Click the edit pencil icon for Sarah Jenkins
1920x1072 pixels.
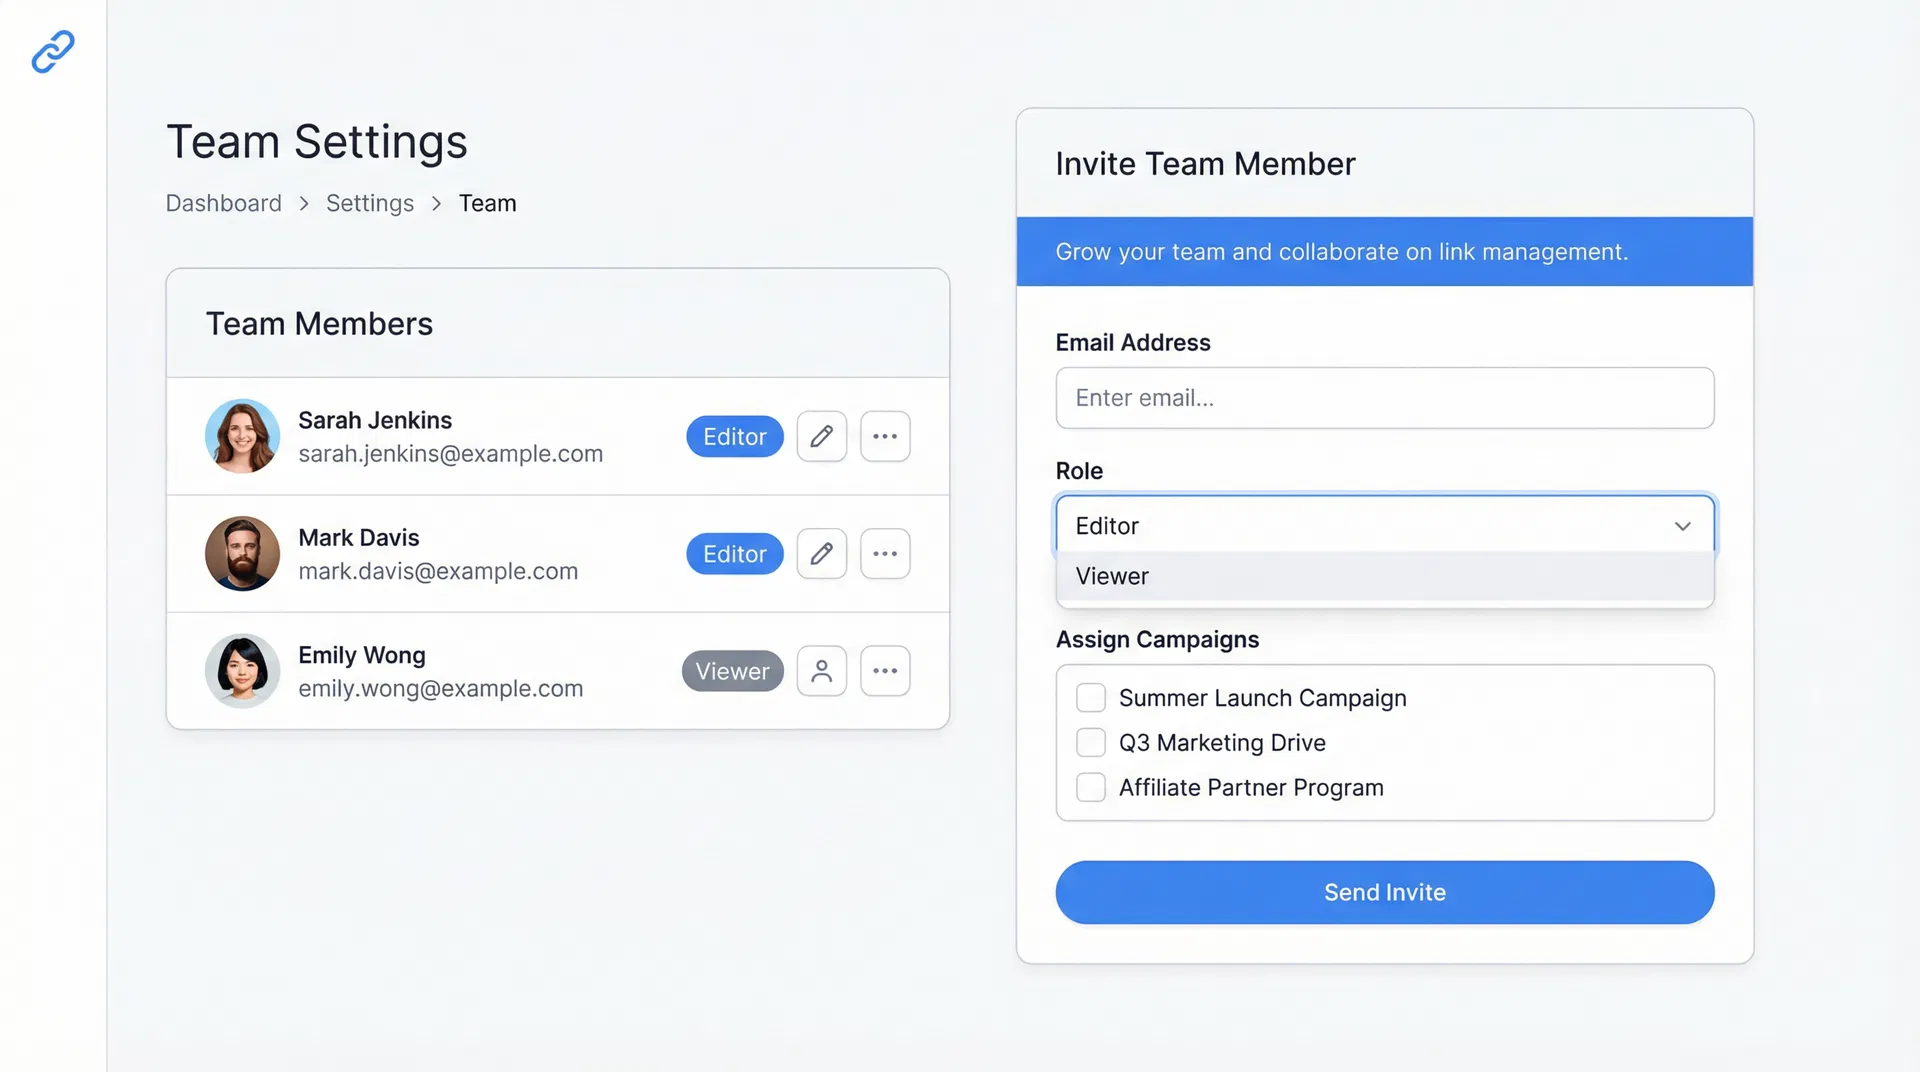(x=821, y=436)
